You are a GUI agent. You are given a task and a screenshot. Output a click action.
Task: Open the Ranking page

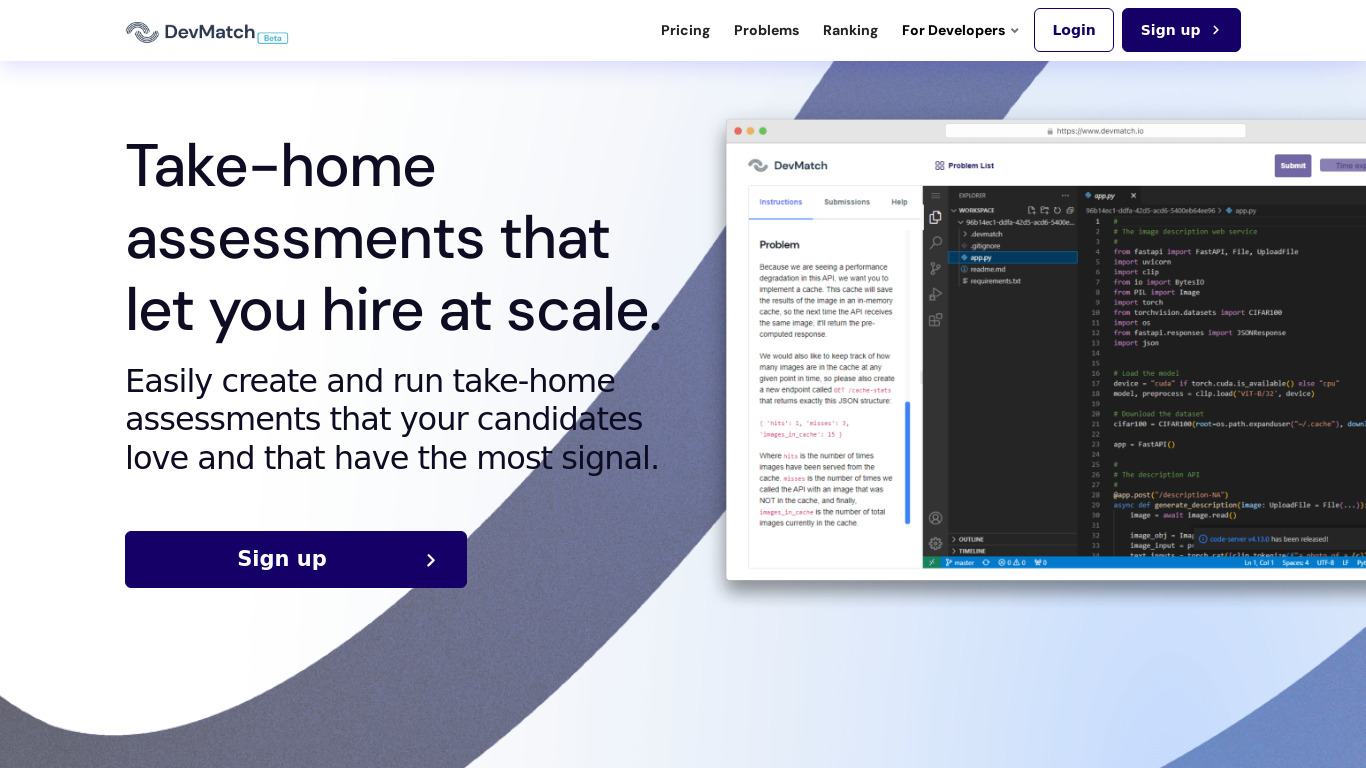pyautogui.click(x=850, y=30)
